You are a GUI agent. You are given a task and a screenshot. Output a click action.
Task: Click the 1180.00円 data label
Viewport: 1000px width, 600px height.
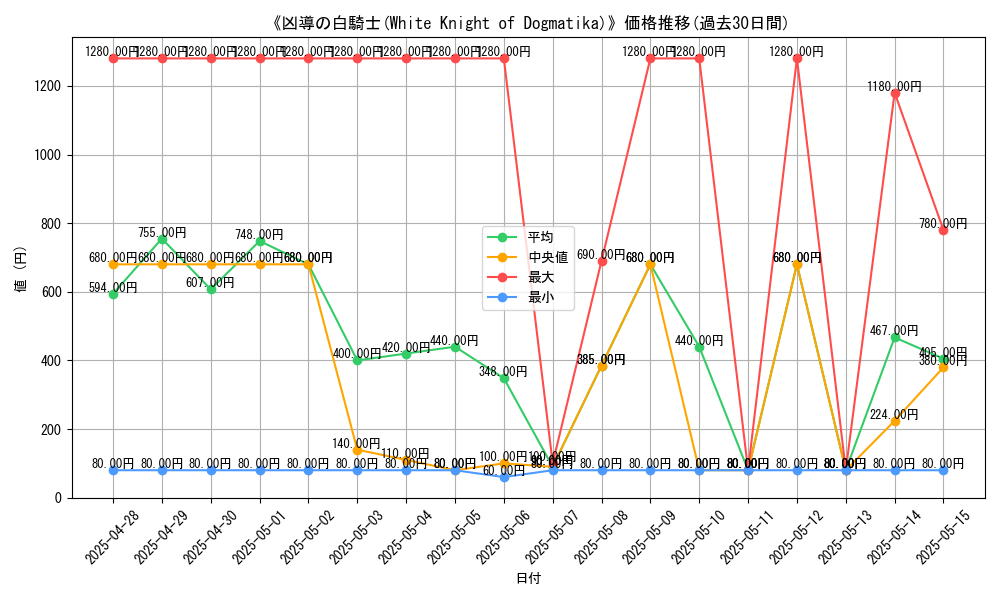[895, 86]
